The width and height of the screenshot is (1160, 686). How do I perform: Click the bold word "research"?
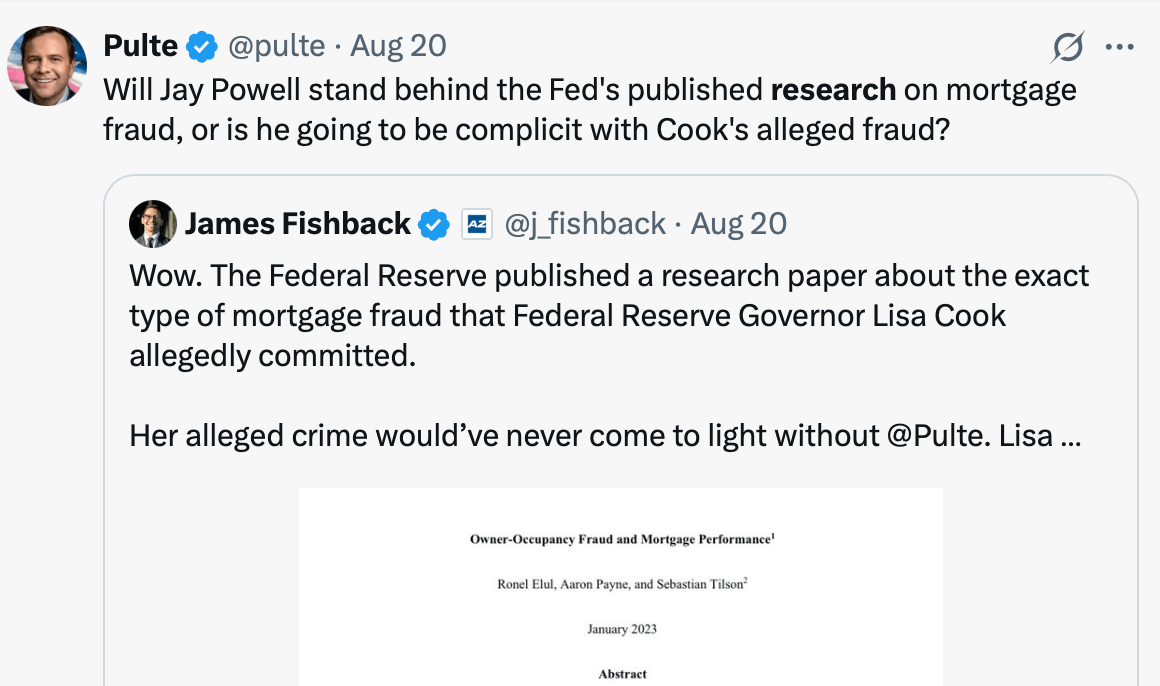tap(833, 90)
